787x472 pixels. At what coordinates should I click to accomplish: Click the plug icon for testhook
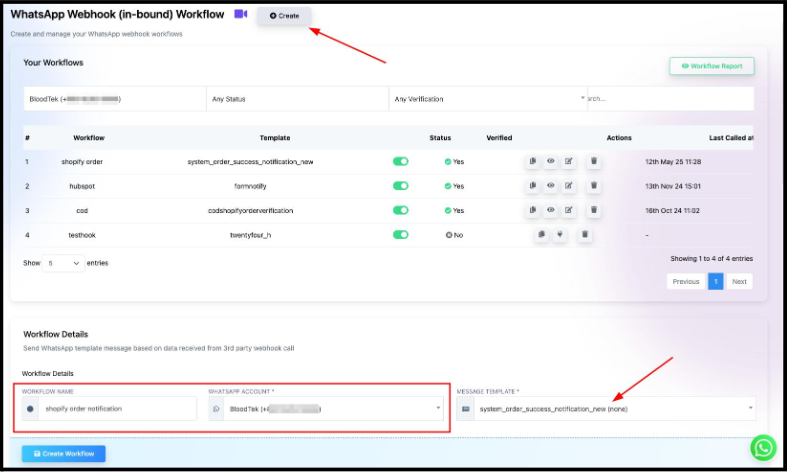[560, 235]
